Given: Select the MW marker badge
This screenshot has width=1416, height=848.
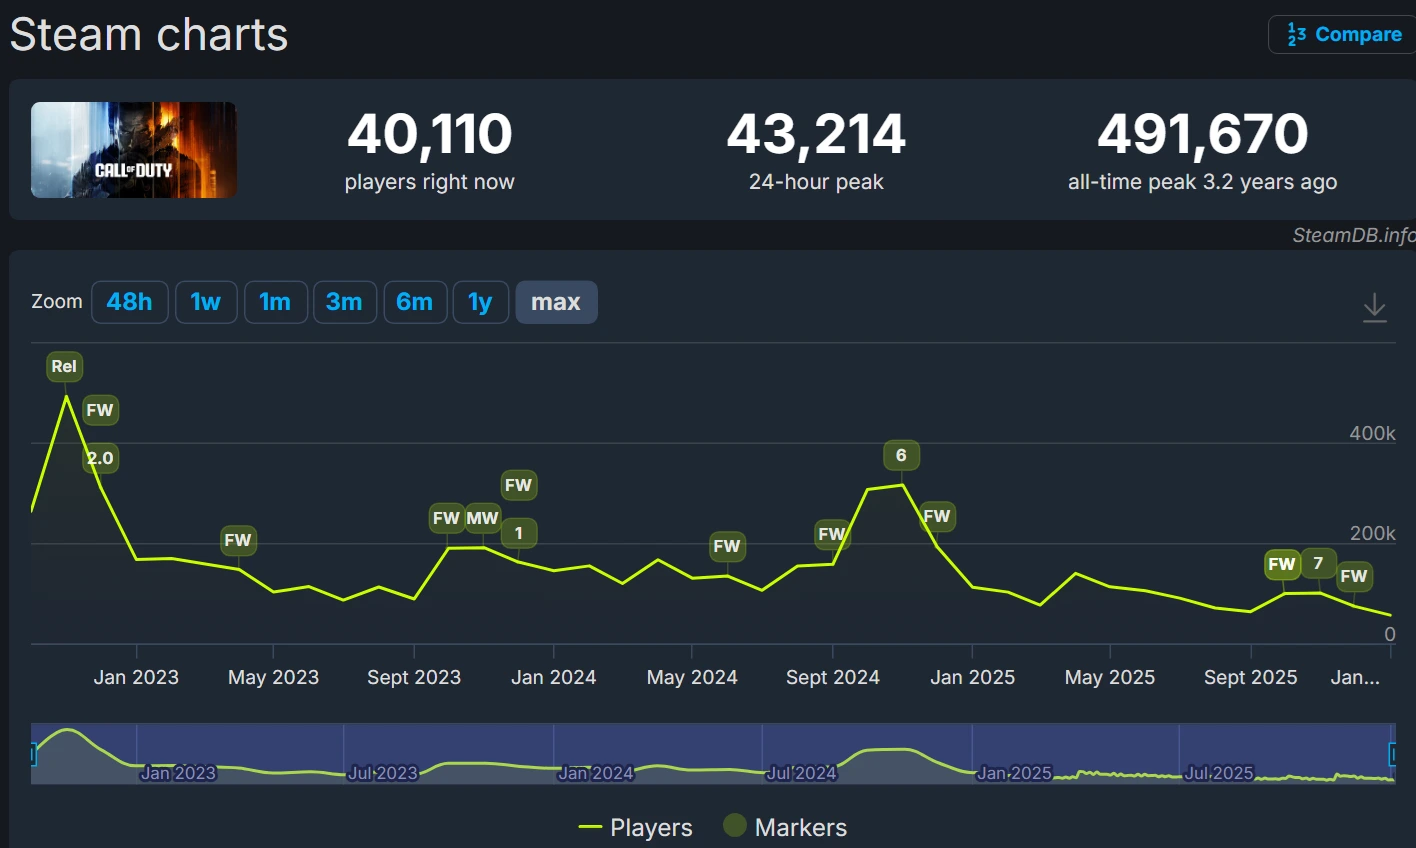Looking at the screenshot, I should [482, 518].
